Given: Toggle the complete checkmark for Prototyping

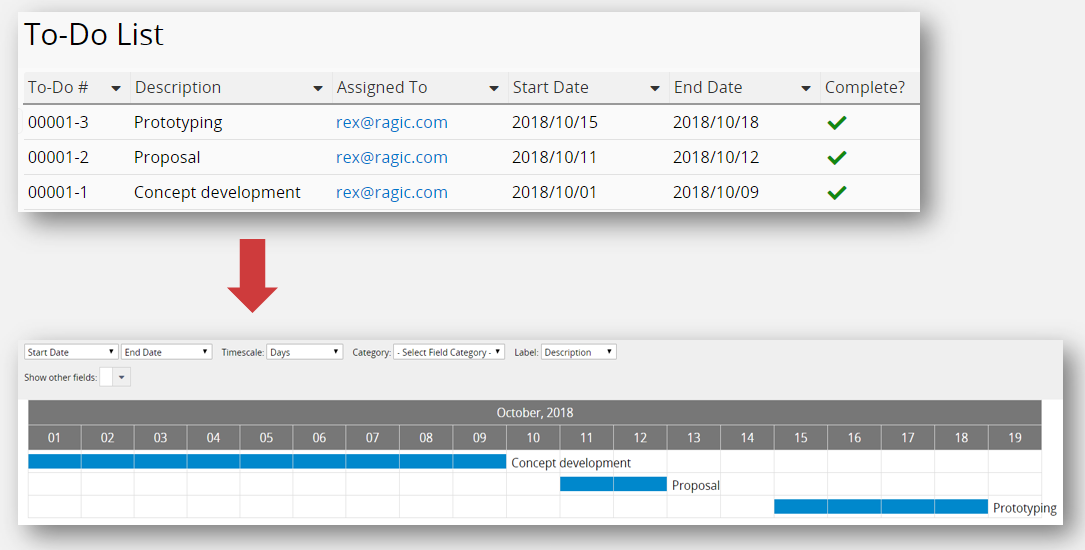Looking at the screenshot, I should [x=837, y=123].
